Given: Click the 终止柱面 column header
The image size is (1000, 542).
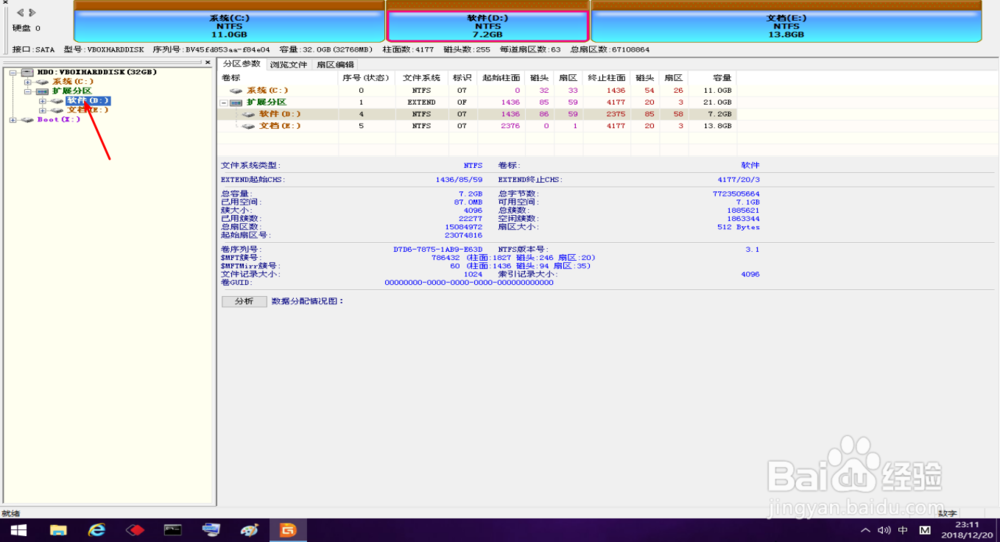Looking at the screenshot, I should click(606, 78).
